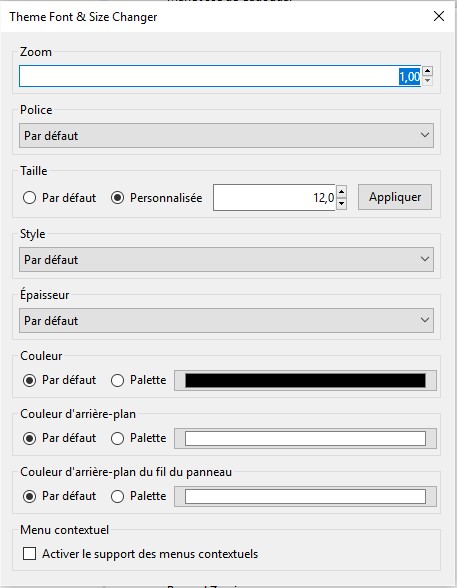Open the Couleur d'arrière-plan white swatch
This screenshot has height=588, width=457.
click(x=305, y=438)
